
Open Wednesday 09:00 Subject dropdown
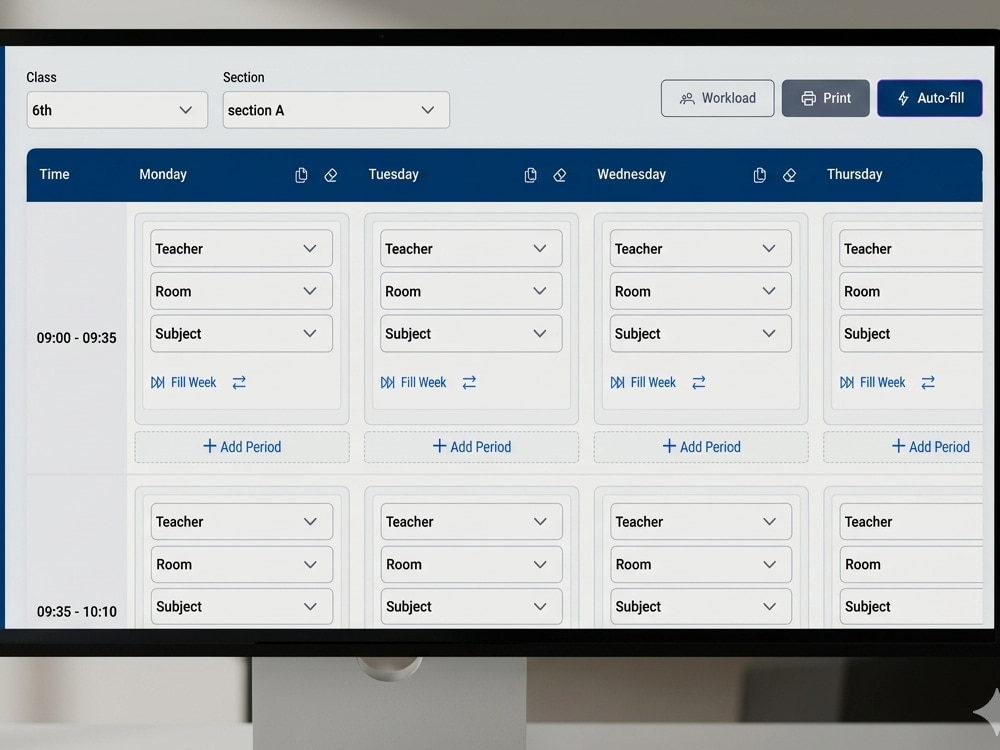(x=701, y=333)
